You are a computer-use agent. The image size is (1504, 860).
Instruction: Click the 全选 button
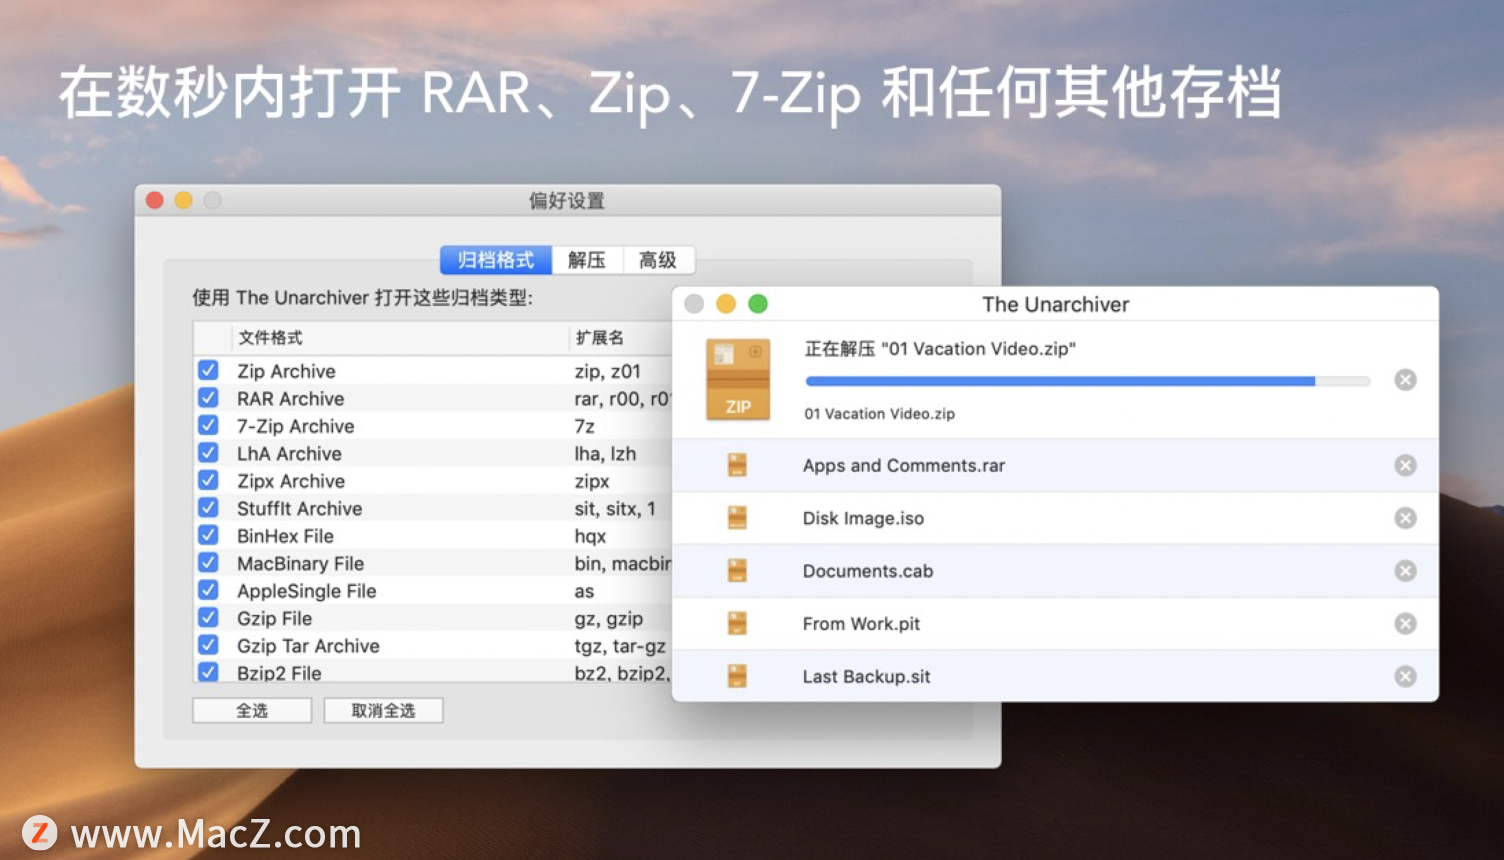click(x=252, y=710)
